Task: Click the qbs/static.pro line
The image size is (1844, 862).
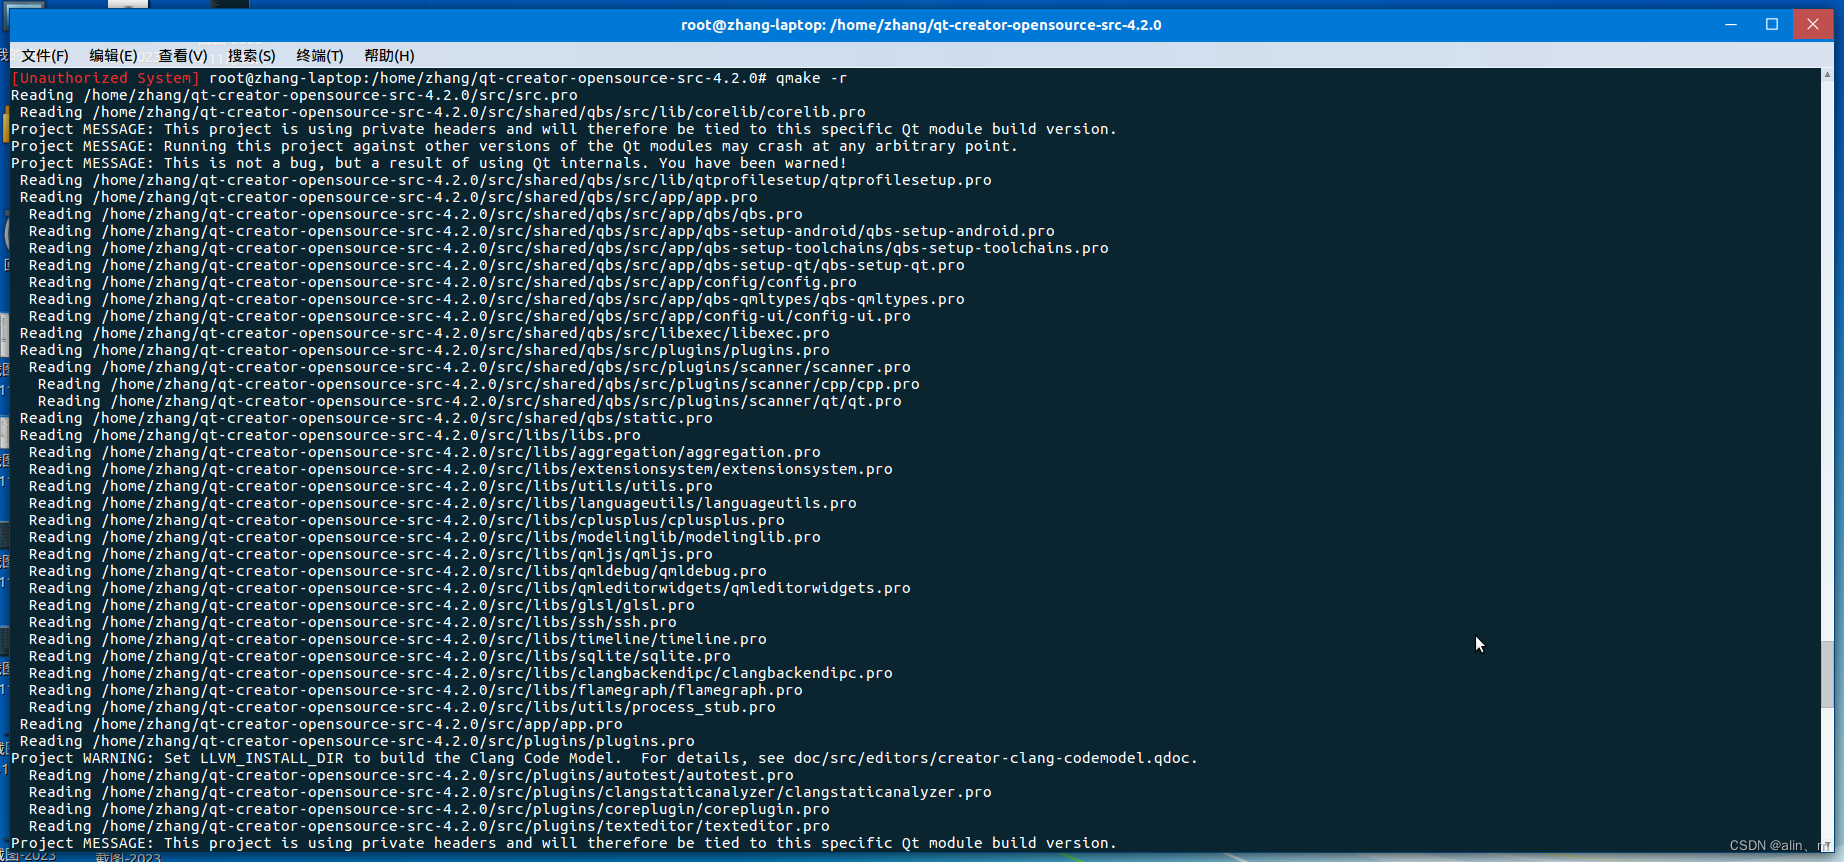Action: (366, 418)
